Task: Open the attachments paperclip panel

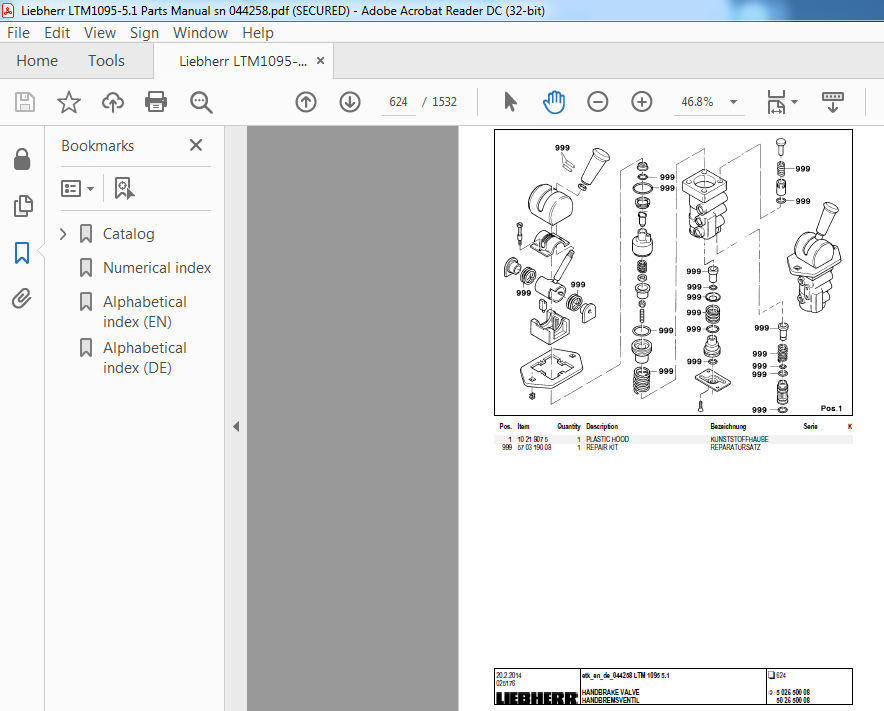Action: coord(22,299)
